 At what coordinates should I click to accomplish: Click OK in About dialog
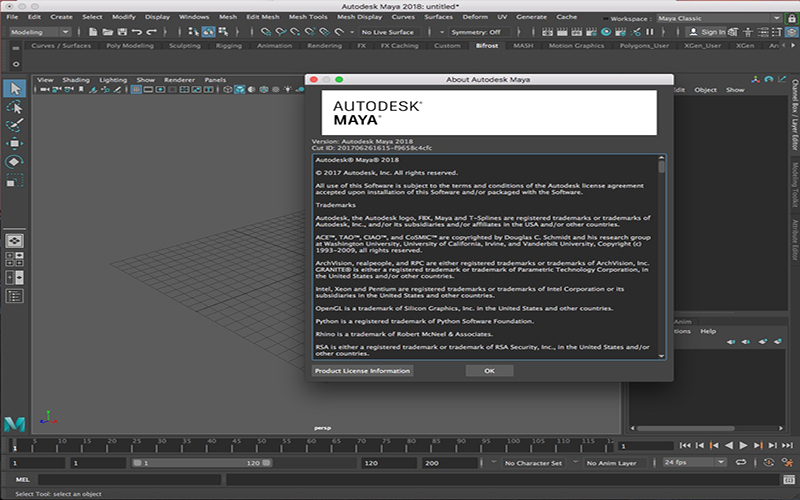[x=489, y=371]
